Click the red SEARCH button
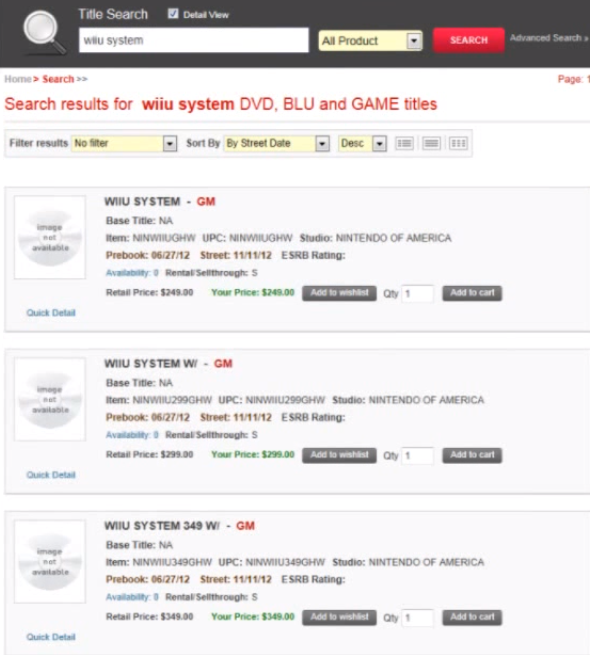Viewport: 590px width, 655px height. tap(468, 40)
